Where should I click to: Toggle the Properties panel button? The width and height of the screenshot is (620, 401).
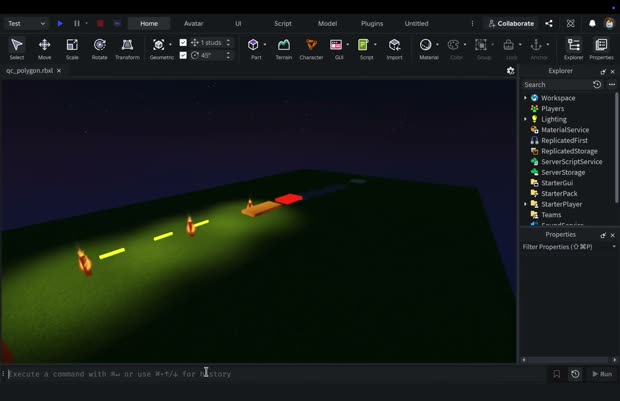pos(601,49)
